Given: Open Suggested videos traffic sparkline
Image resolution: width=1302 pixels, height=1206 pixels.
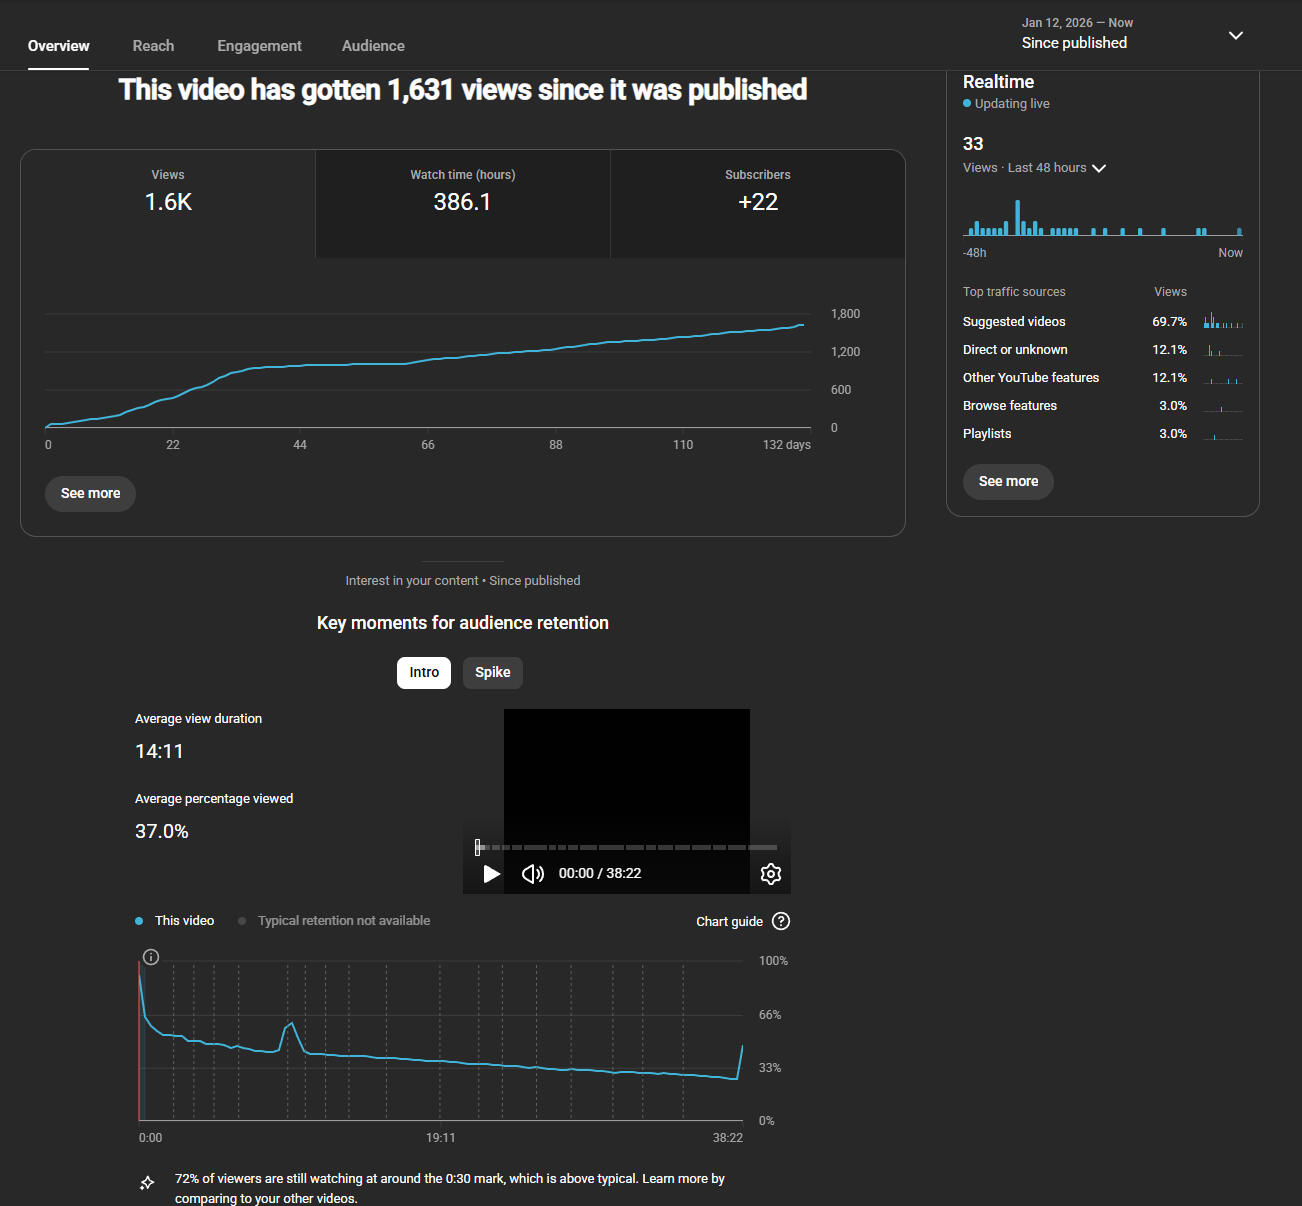Looking at the screenshot, I should tap(1223, 321).
